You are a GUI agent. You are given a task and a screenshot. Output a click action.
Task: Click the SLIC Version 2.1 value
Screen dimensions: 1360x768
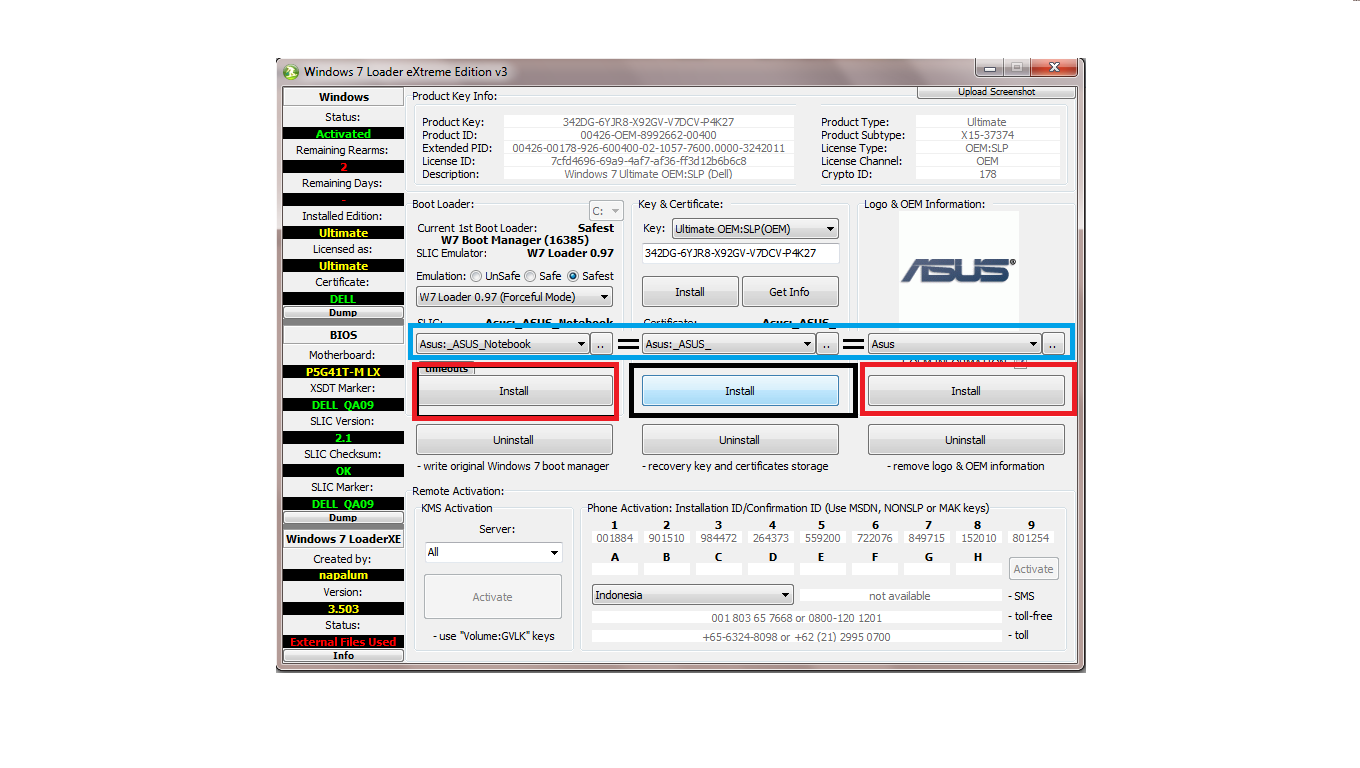coord(343,438)
